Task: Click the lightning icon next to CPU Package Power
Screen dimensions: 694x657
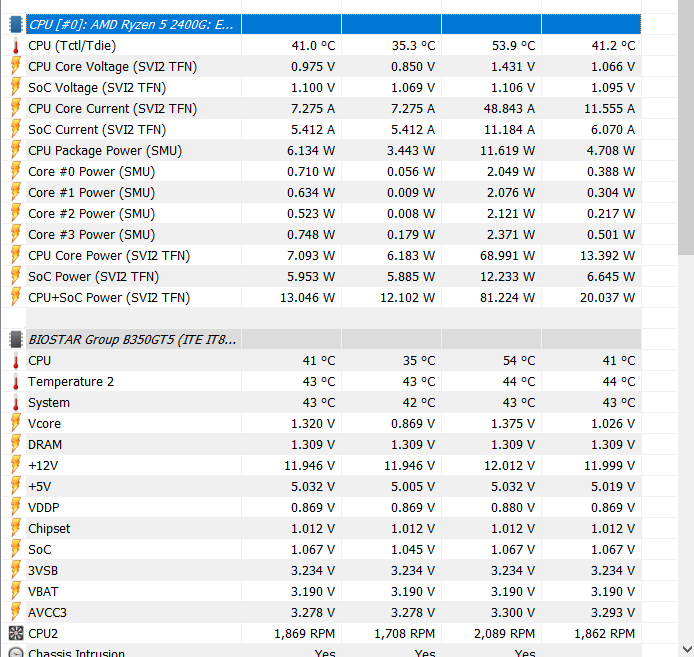Action: click(15, 151)
